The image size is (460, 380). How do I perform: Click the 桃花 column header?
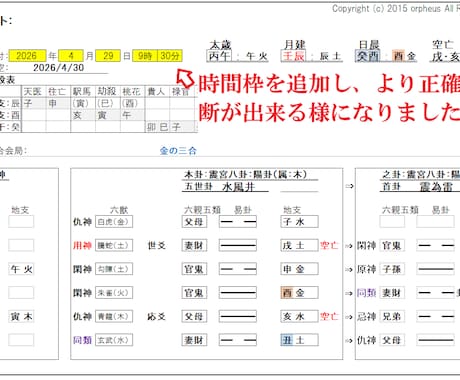tap(132, 92)
